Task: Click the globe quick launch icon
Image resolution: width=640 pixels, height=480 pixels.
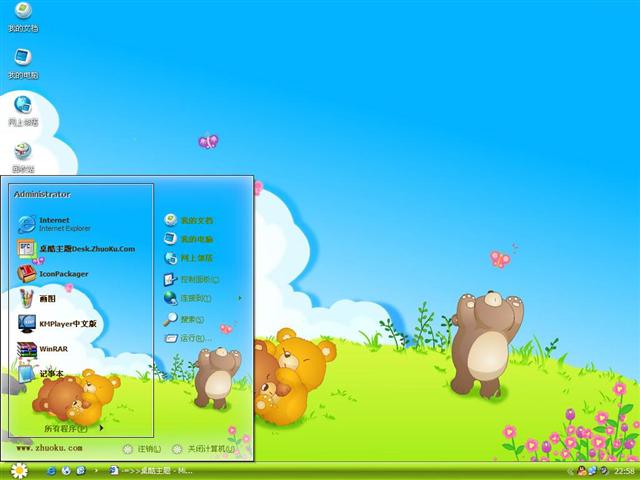Action: point(67,471)
